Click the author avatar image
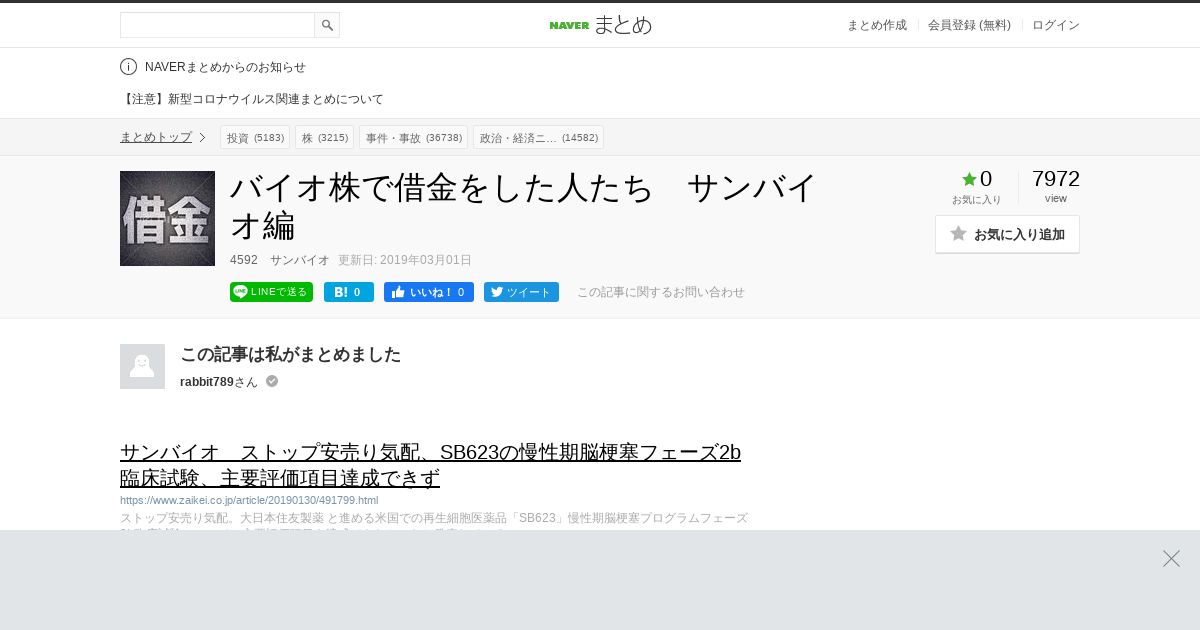 (x=142, y=366)
